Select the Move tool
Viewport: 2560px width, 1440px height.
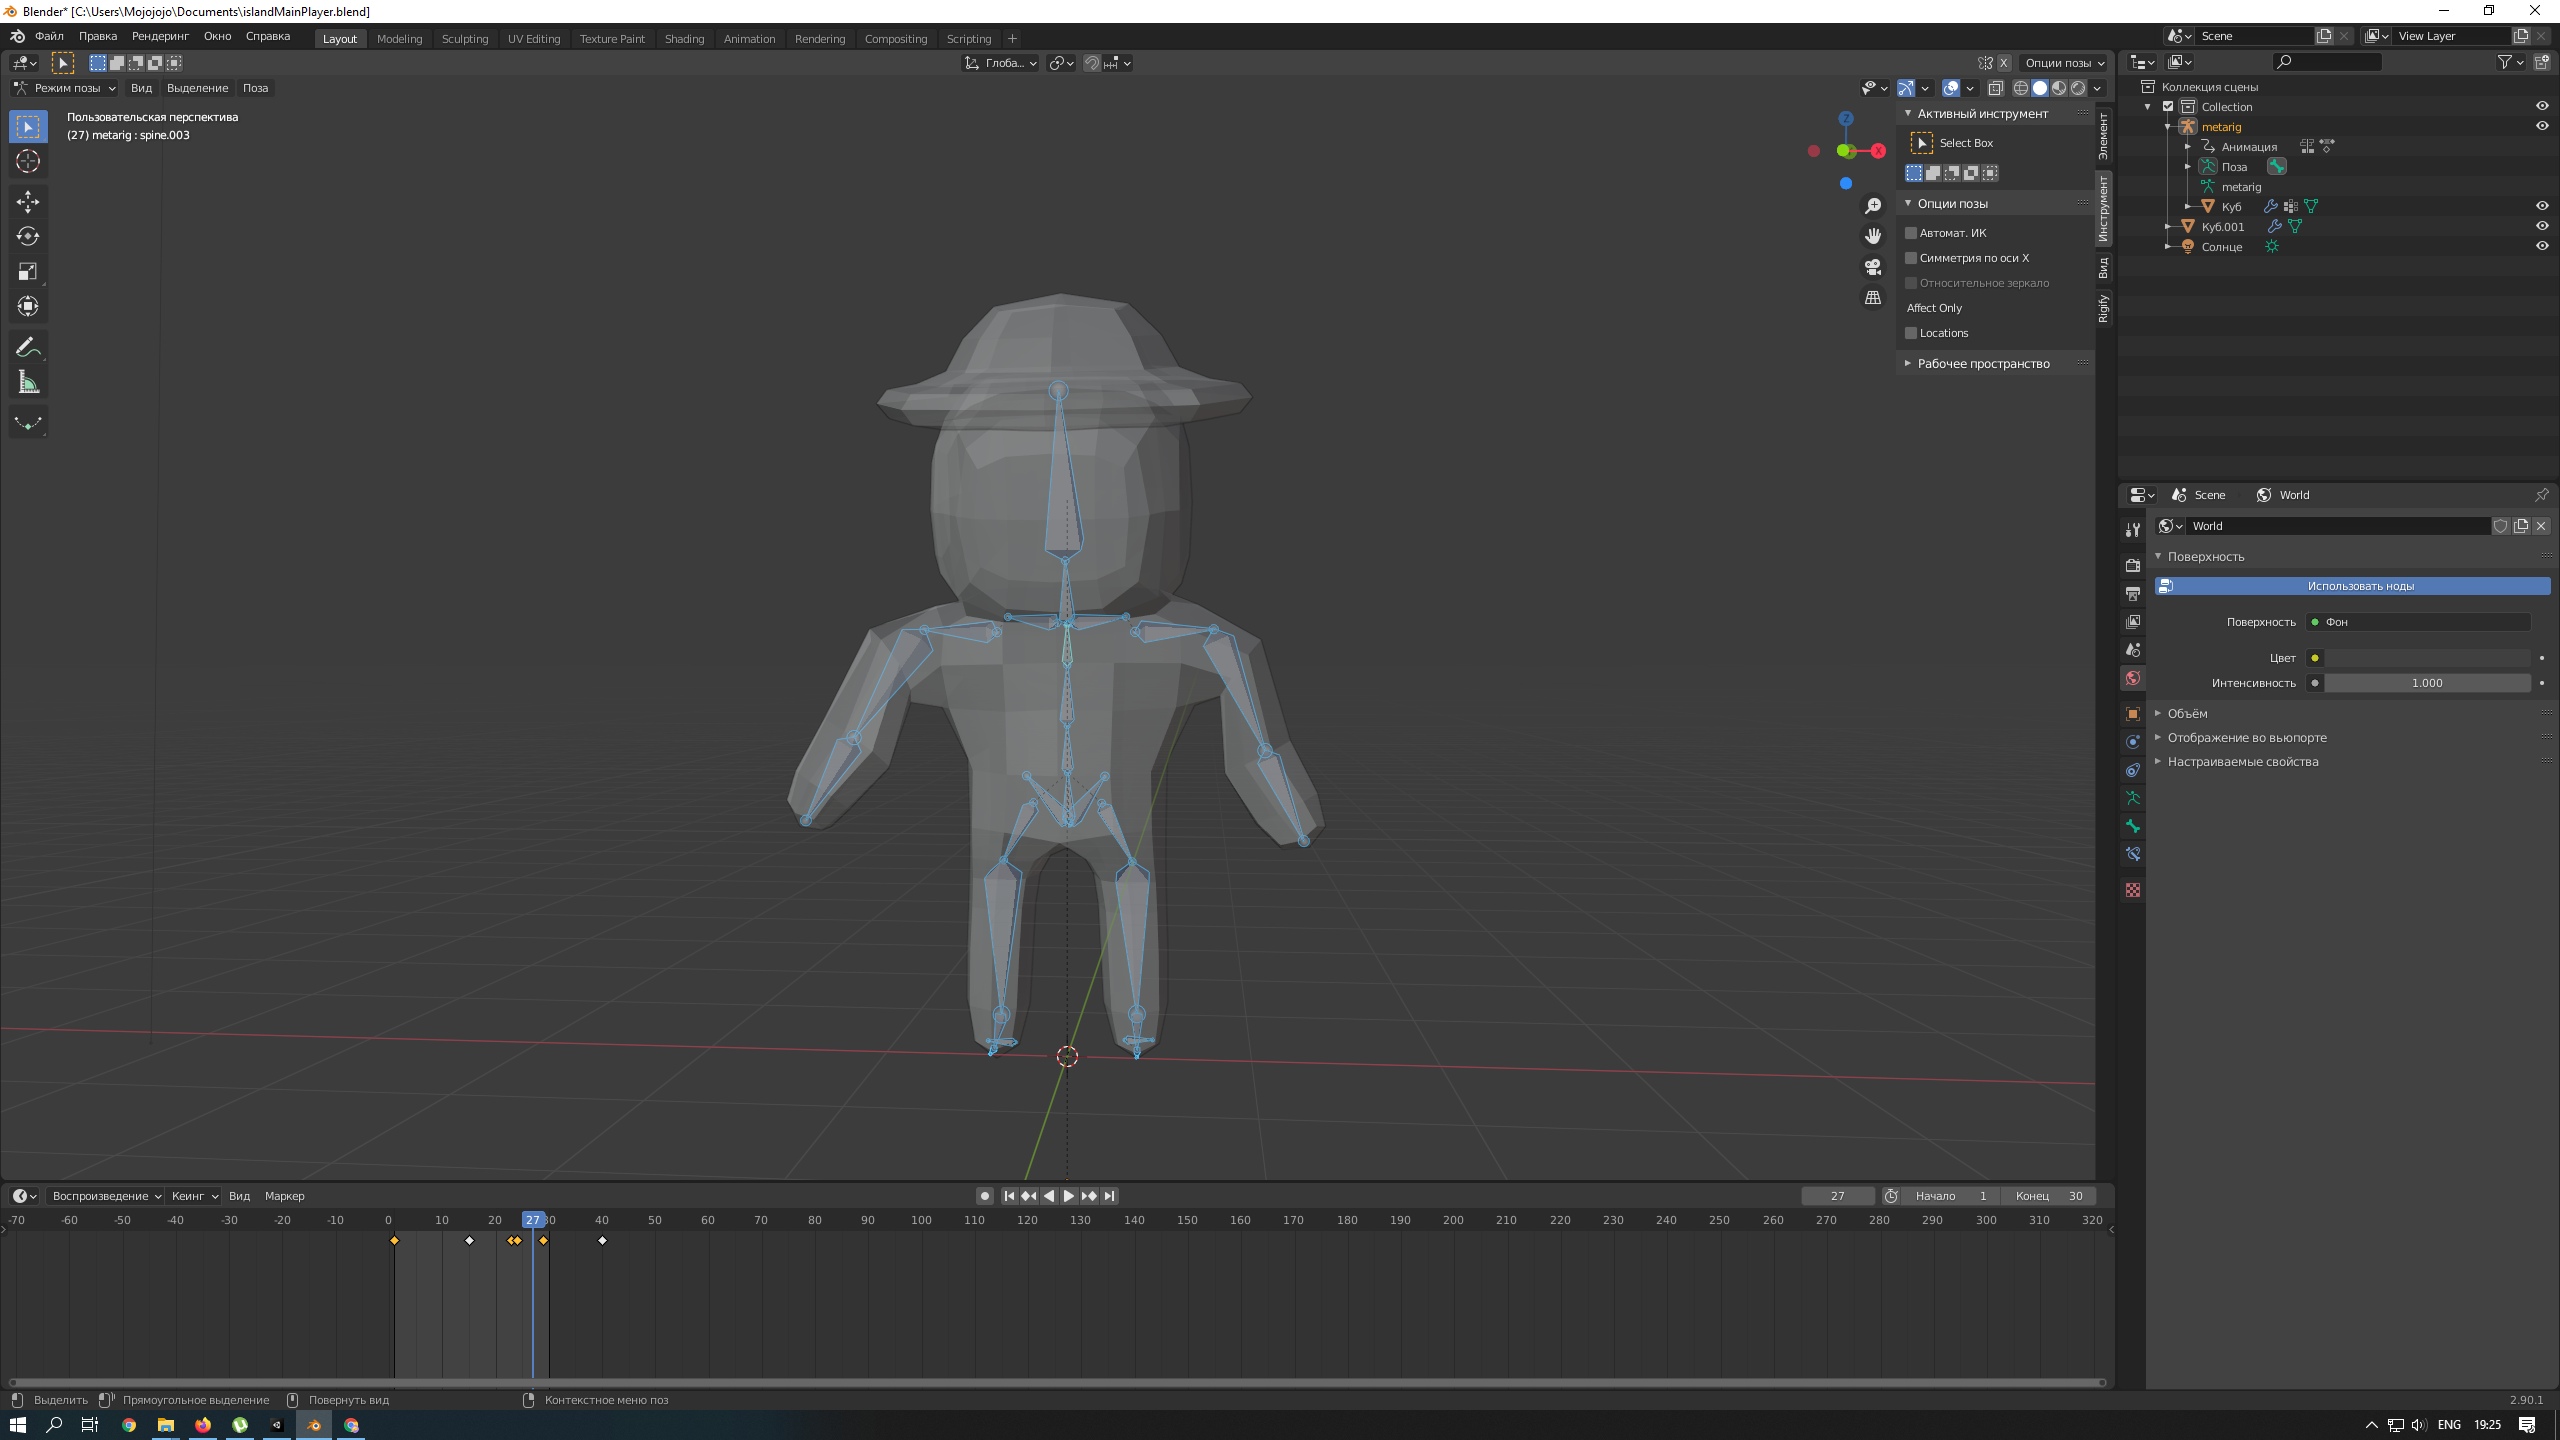coord(28,202)
